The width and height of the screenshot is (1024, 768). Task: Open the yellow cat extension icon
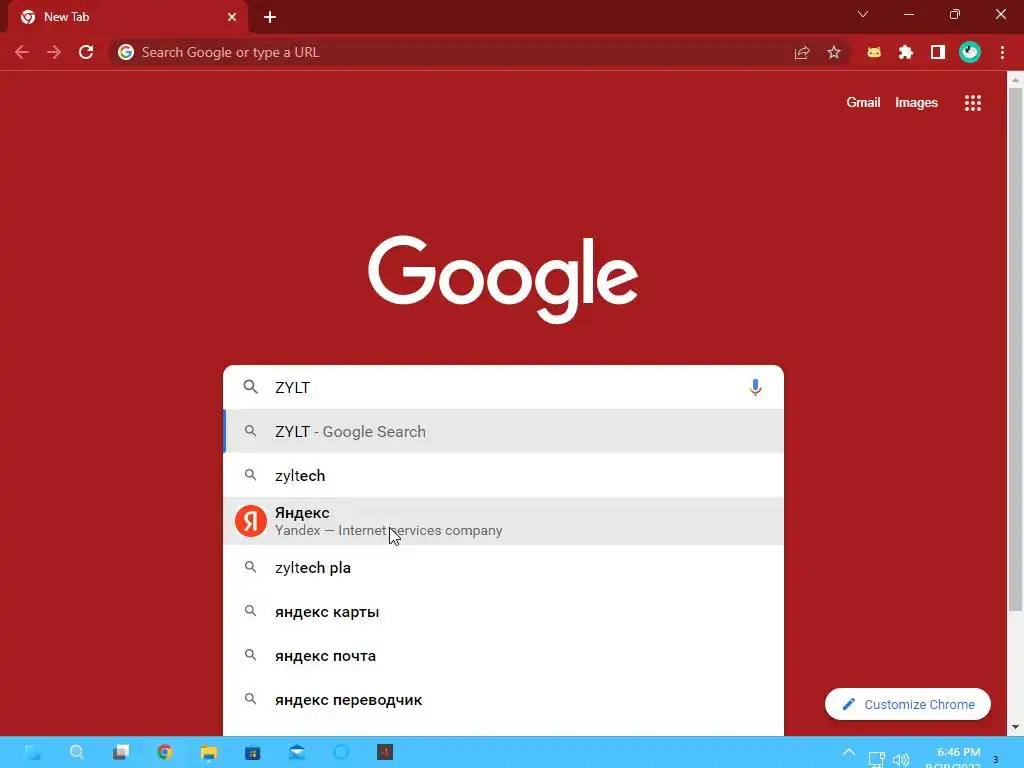pos(874,52)
